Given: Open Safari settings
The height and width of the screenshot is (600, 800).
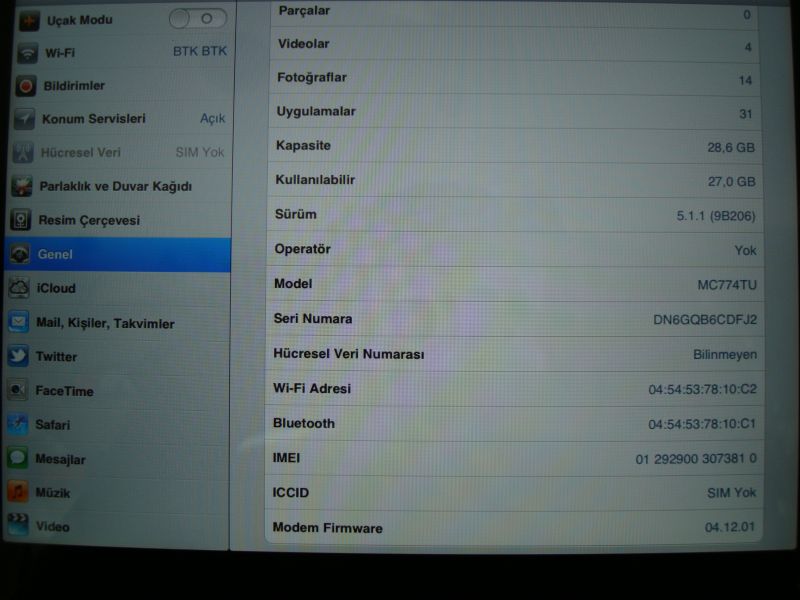Looking at the screenshot, I should [x=116, y=424].
